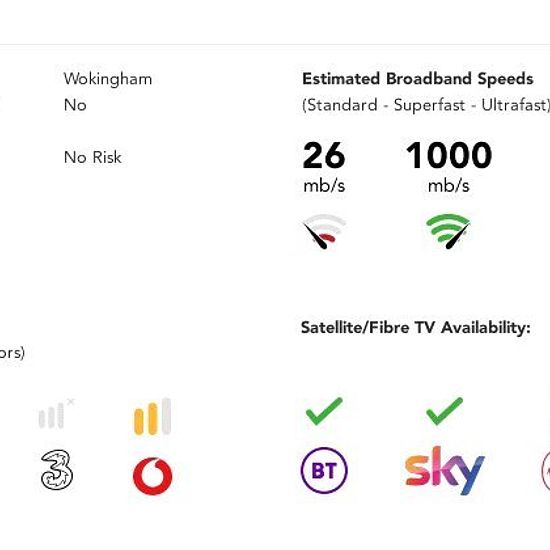This screenshot has width=550, height=550.
Task: Select the 1000 mb/s speed figure
Action: 449,166
